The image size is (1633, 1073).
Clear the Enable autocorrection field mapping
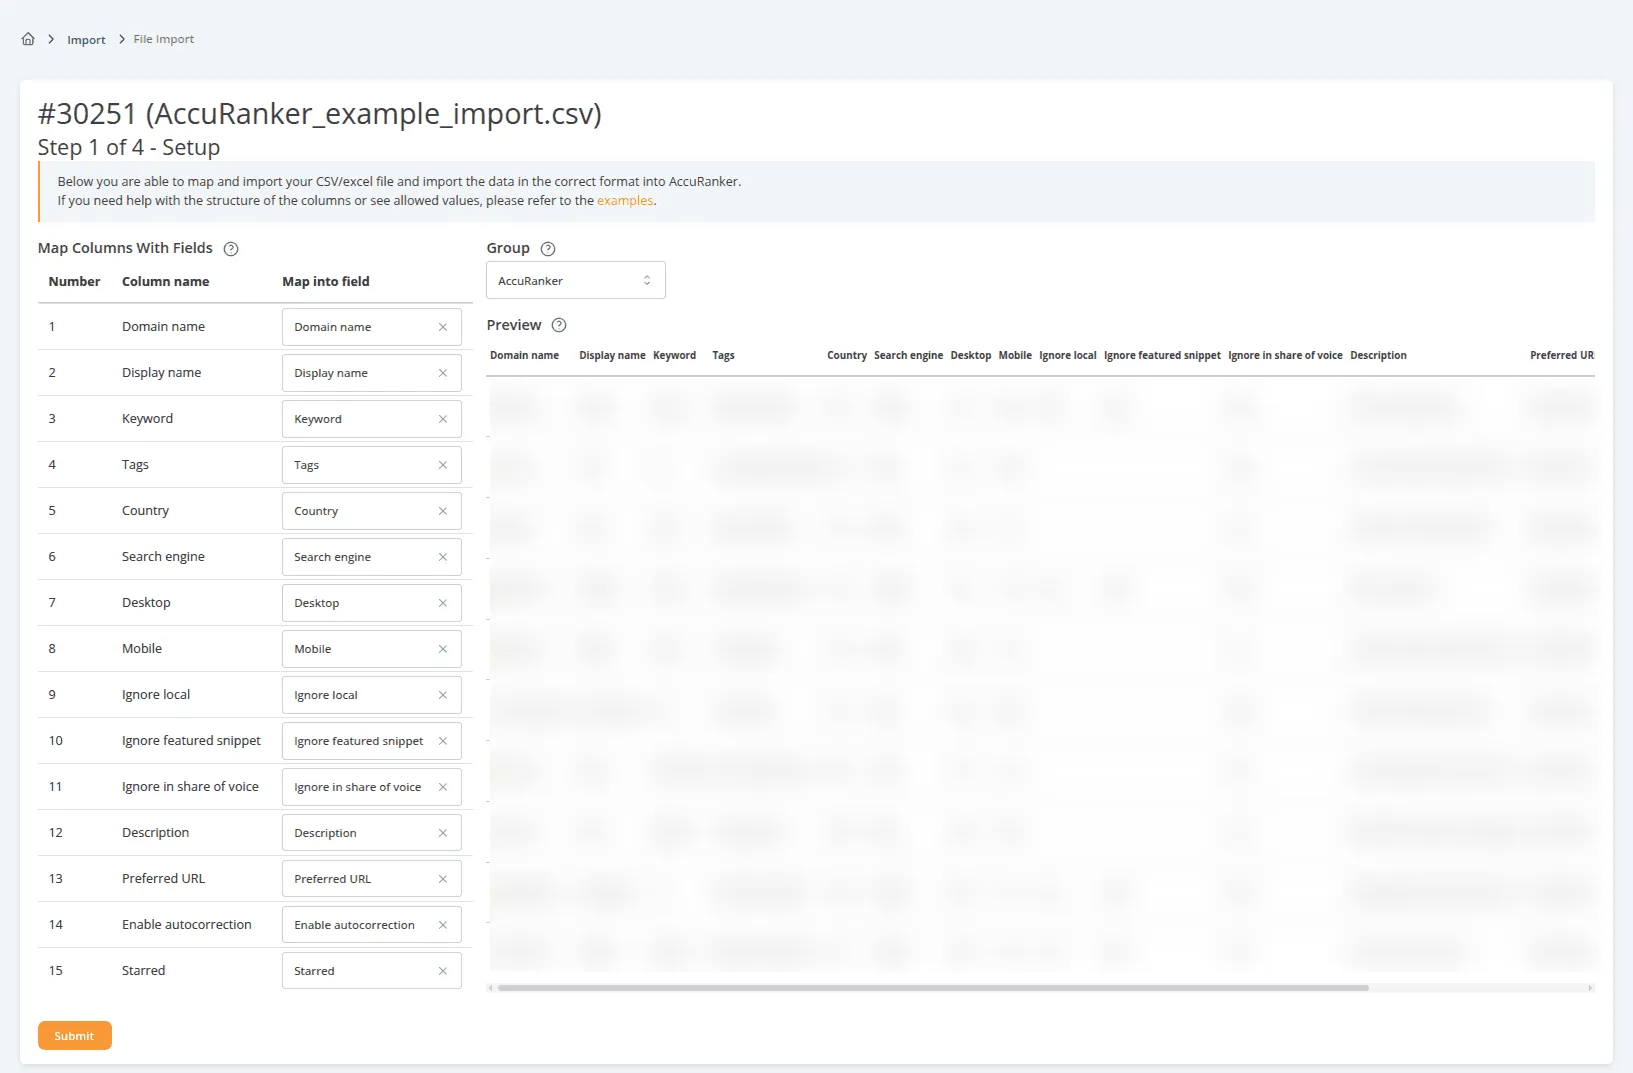click(x=443, y=925)
